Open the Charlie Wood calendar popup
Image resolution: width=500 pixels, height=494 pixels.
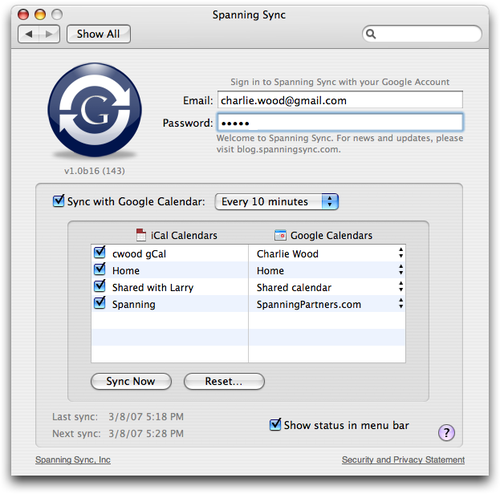[x=401, y=253]
